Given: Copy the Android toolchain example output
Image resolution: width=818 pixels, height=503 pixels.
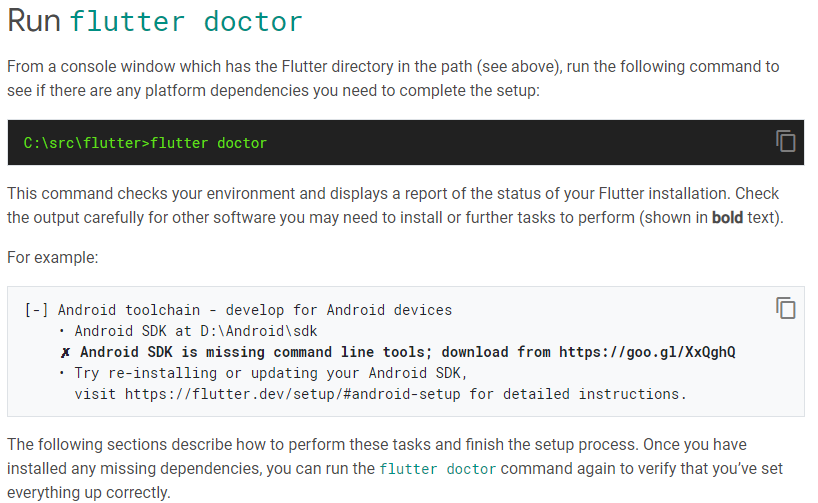Looking at the screenshot, I should pos(786,308).
